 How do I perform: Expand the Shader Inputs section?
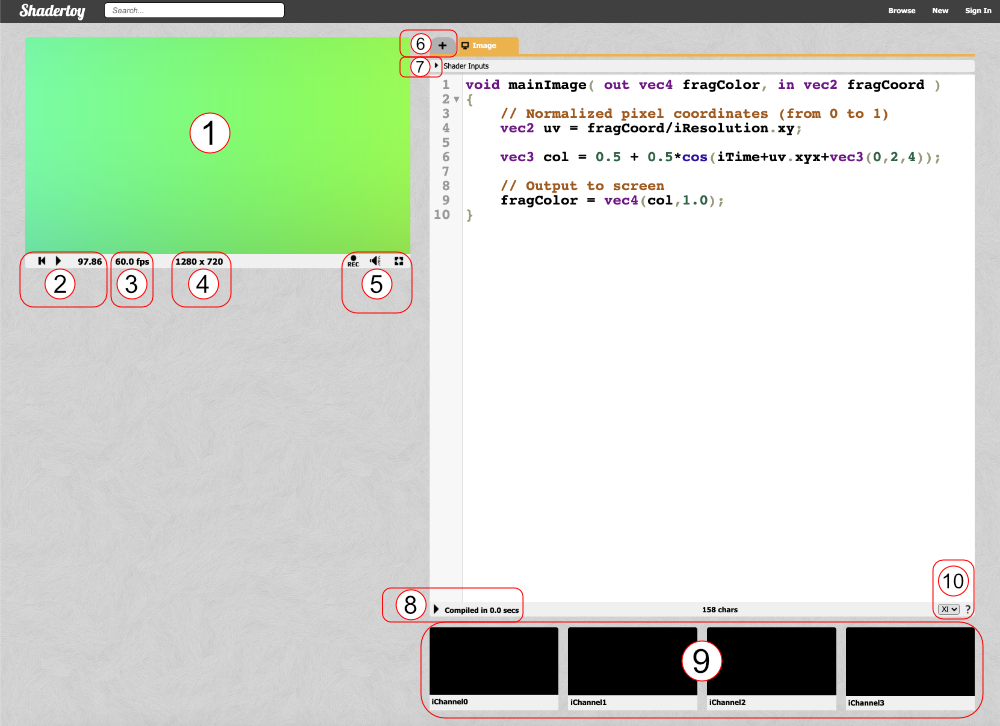pos(436,66)
